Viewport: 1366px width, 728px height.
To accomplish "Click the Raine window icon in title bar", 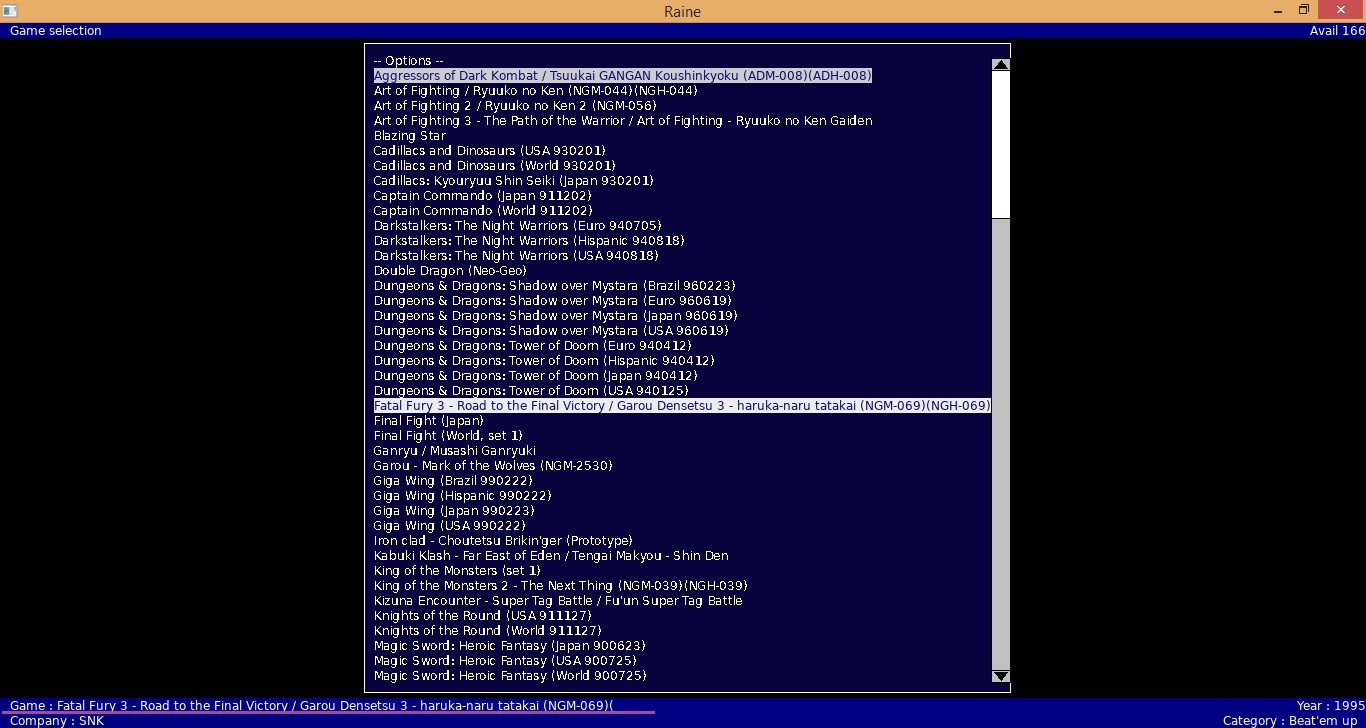I will (x=9, y=10).
